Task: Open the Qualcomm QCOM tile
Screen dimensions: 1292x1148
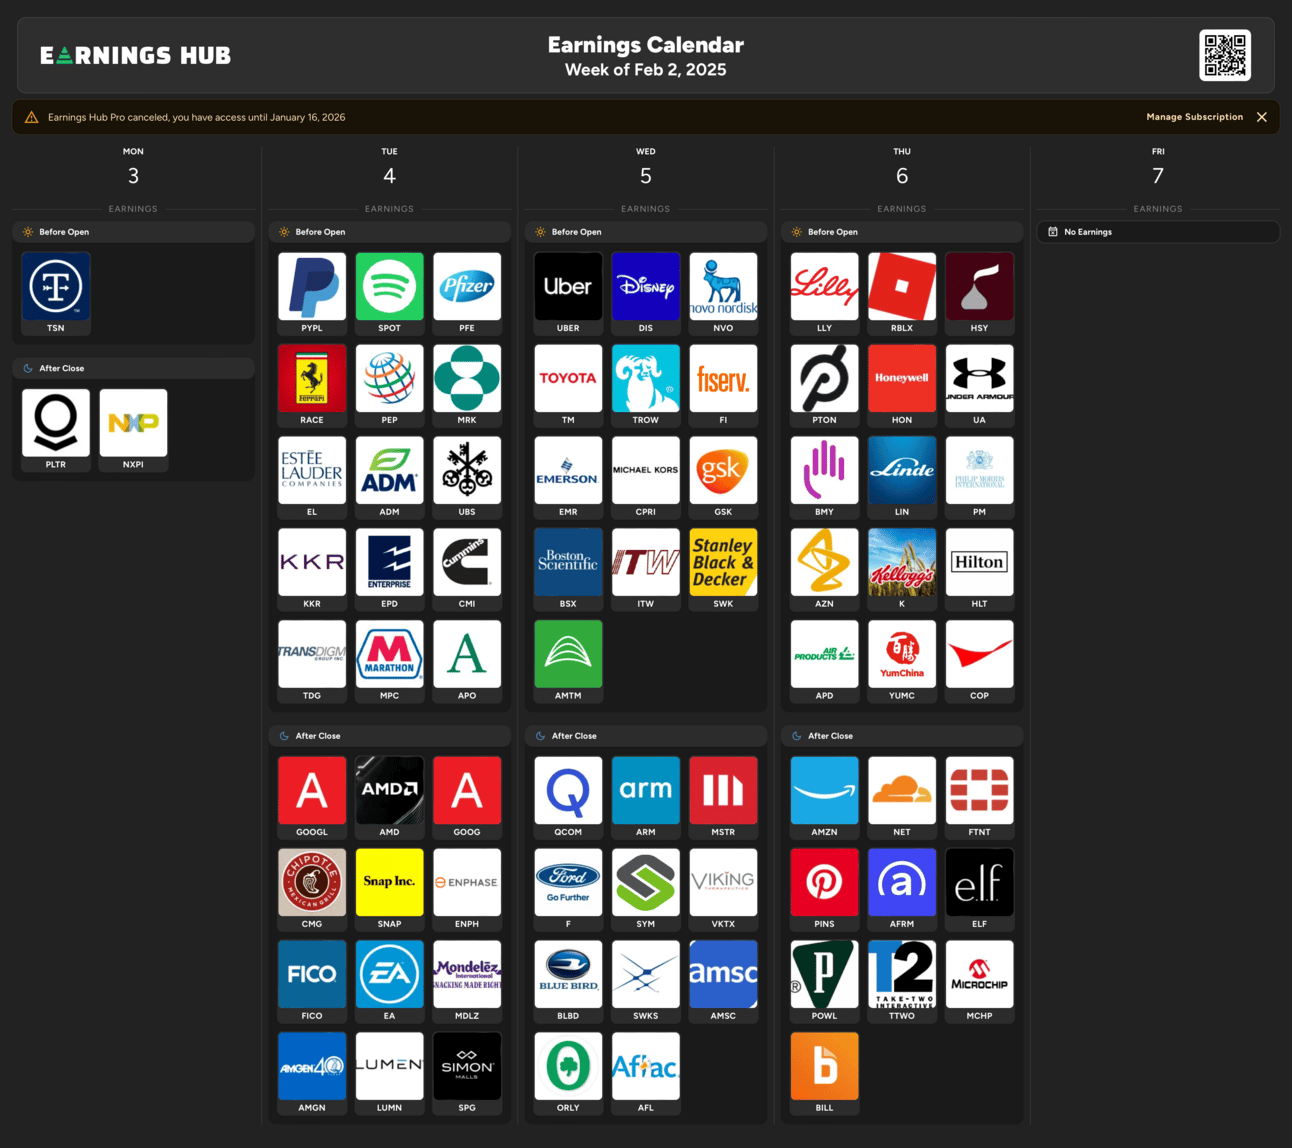Action: [x=568, y=797]
